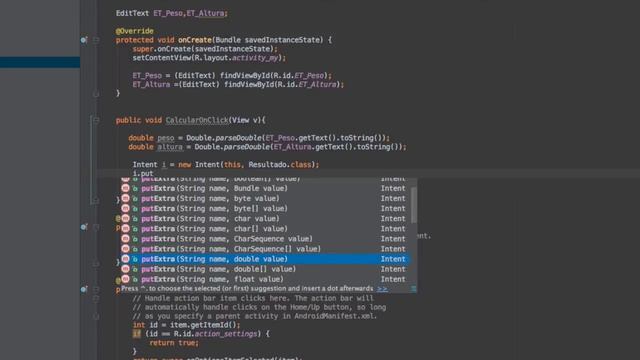Click R.id.ET_Peso inside findViewById
The width and height of the screenshot is (640, 360).
pos(298,76)
